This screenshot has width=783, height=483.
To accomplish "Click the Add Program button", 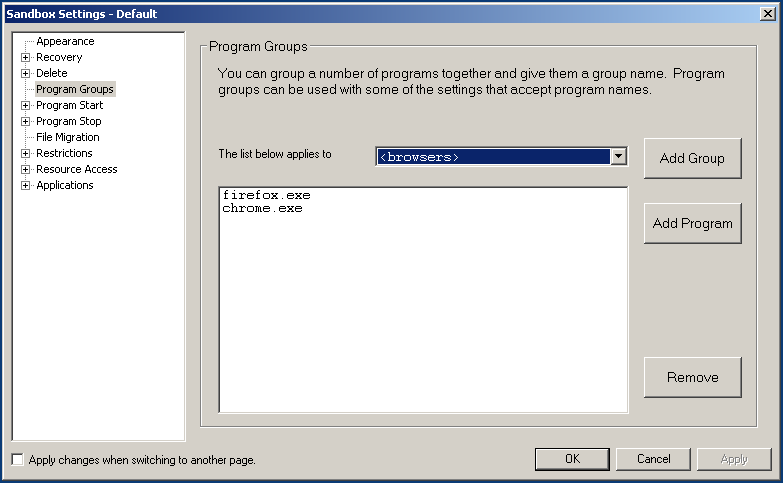I will point(692,223).
